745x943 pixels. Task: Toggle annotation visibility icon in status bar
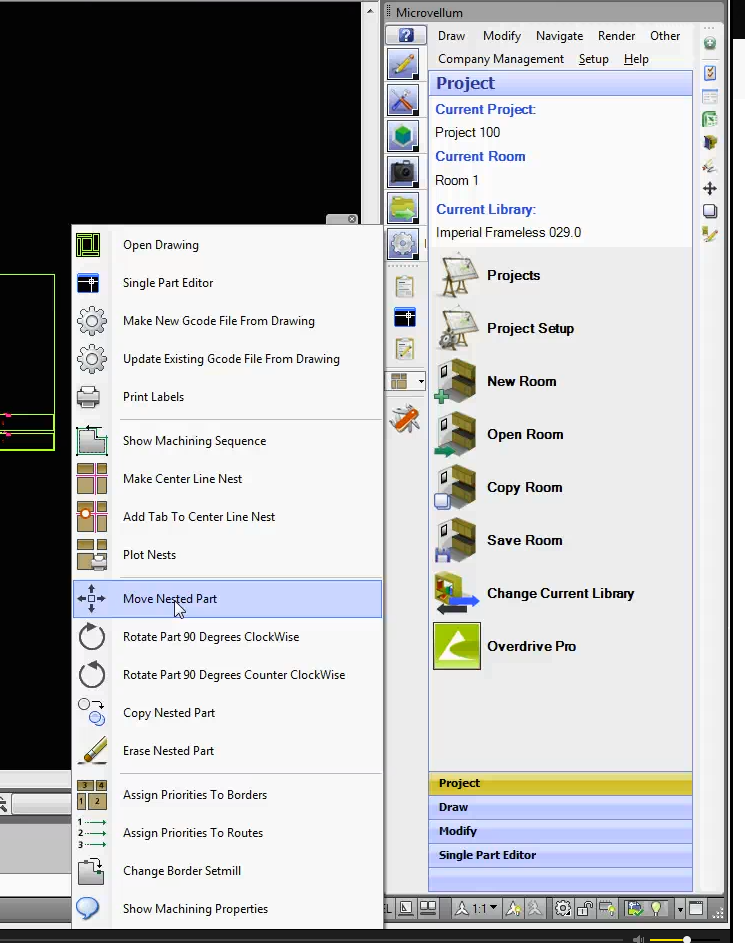point(514,908)
